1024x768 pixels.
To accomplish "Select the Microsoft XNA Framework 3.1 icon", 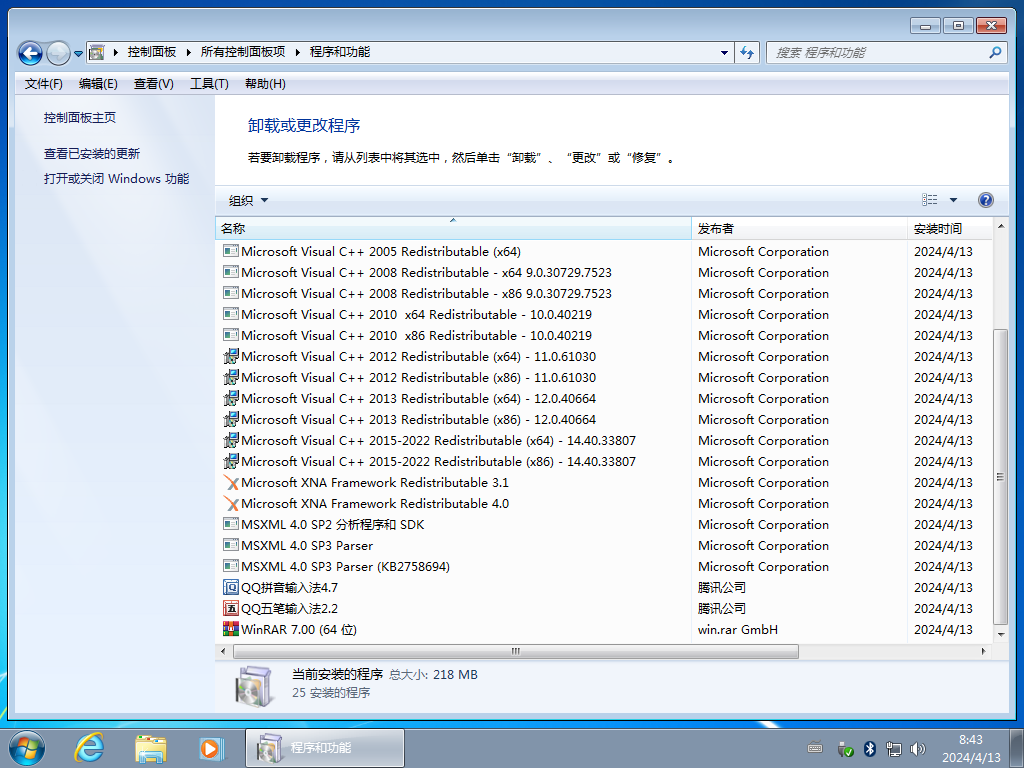I will [x=230, y=482].
